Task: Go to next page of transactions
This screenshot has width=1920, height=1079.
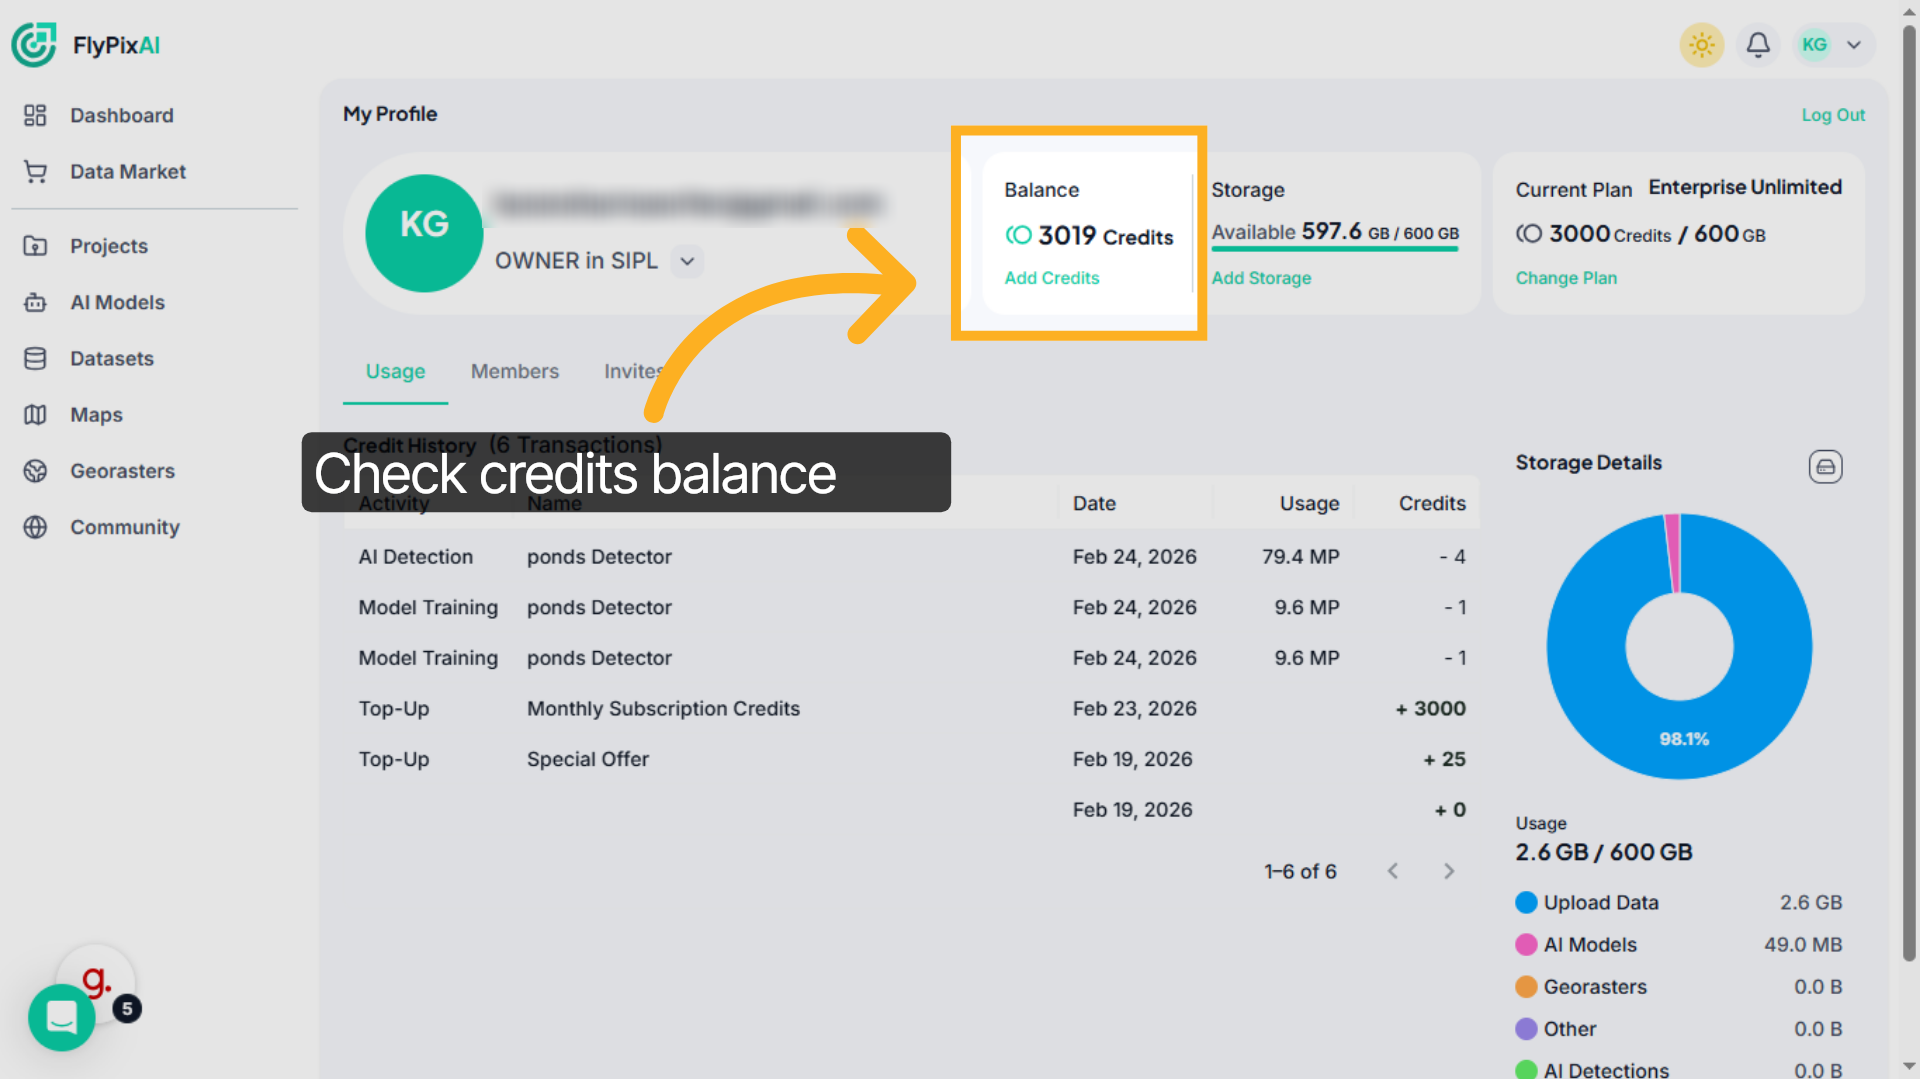Action: [x=1449, y=871]
